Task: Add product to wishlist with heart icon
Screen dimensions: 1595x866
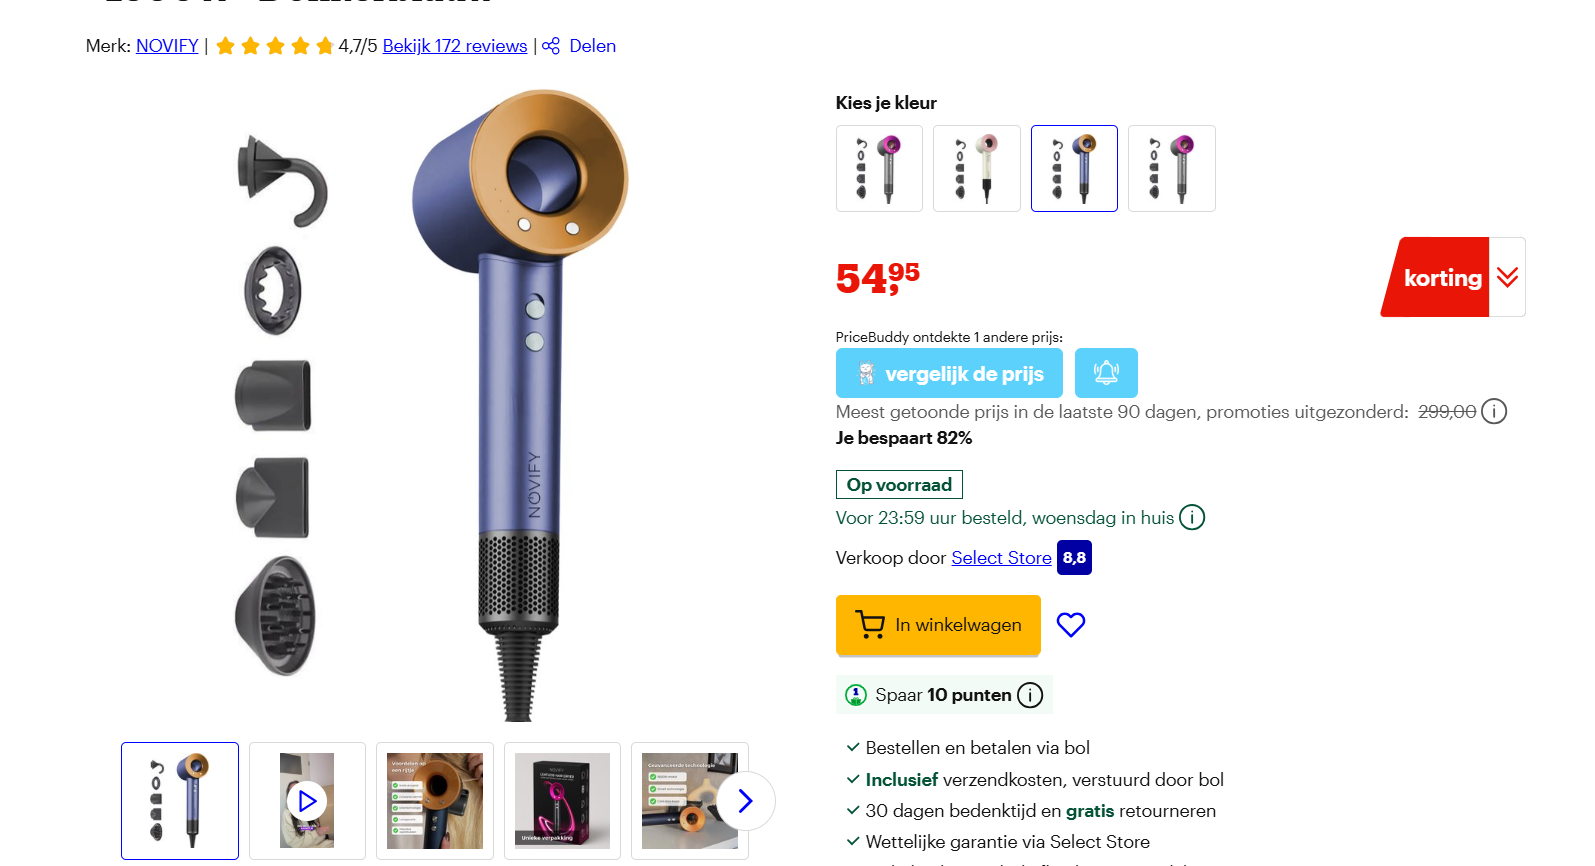Action: [1071, 625]
